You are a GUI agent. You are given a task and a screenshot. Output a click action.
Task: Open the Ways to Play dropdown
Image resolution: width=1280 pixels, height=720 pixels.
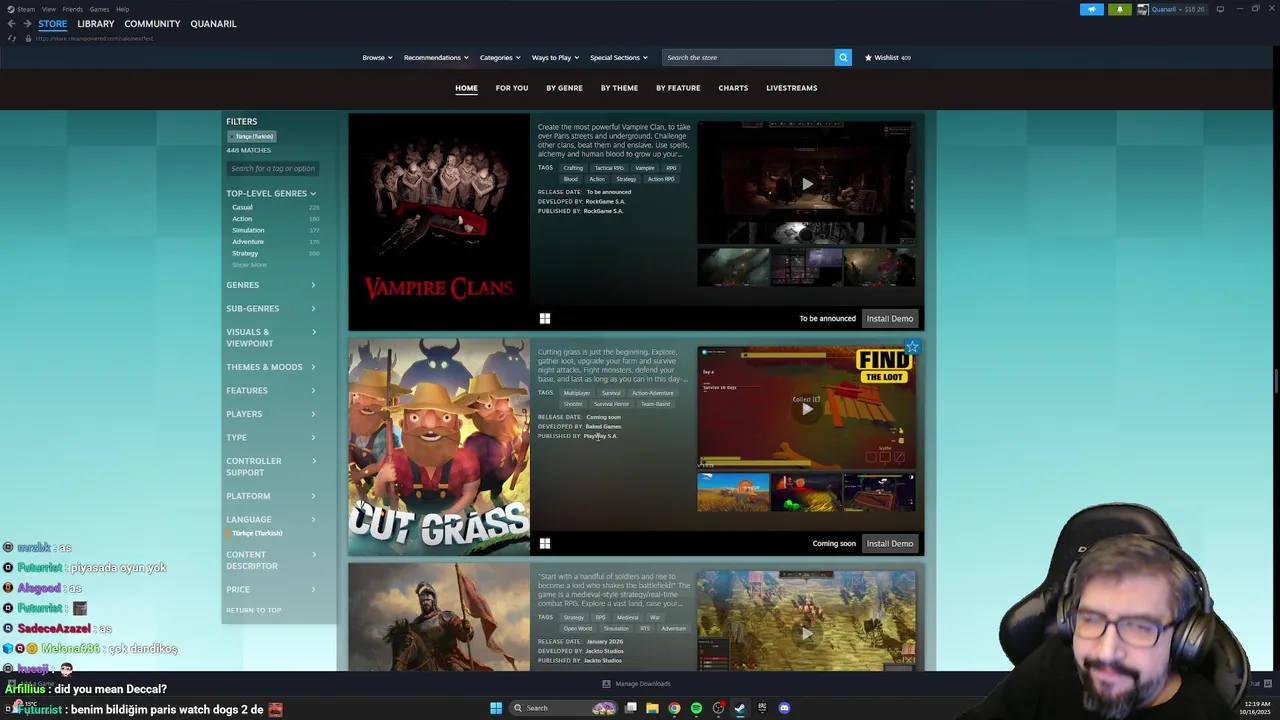(x=555, y=57)
